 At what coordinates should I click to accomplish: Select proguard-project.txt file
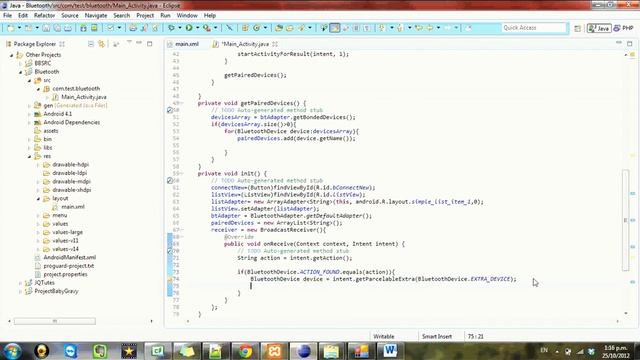coord(69,266)
